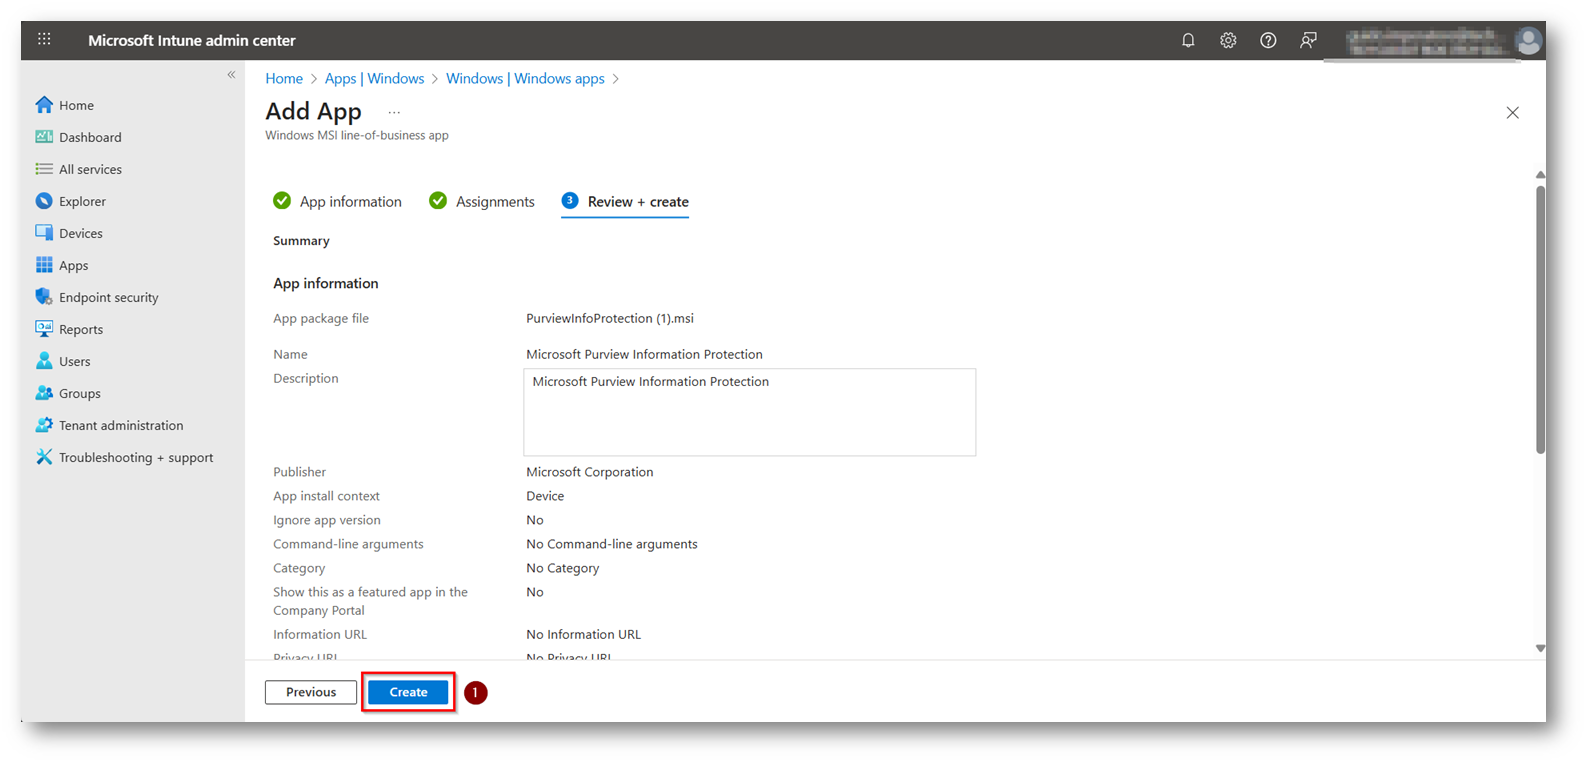The image size is (1588, 764).
Task: Go to the App information step
Action: coord(337,202)
